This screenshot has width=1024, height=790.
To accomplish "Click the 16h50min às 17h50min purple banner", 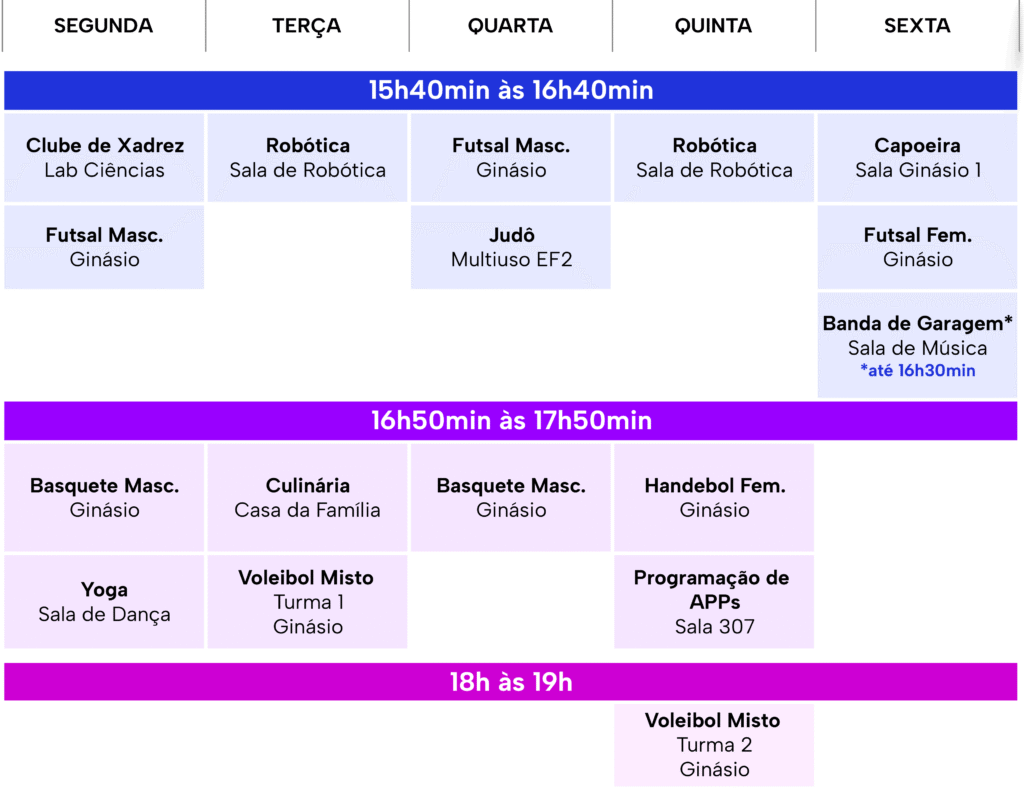I will click(511, 420).
